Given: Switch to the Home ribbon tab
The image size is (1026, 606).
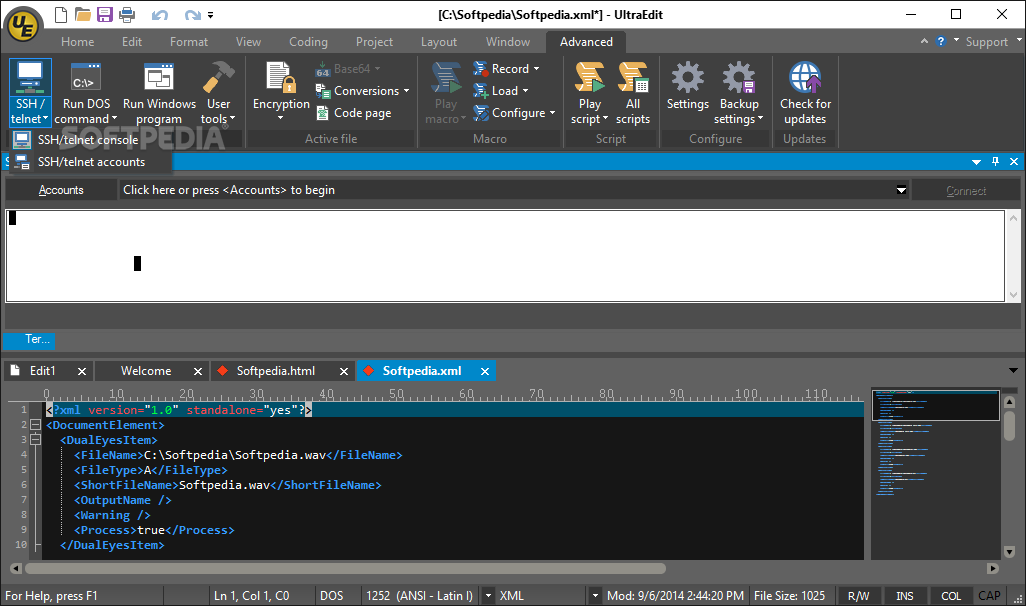Looking at the screenshot, I should tap(78, 42).
